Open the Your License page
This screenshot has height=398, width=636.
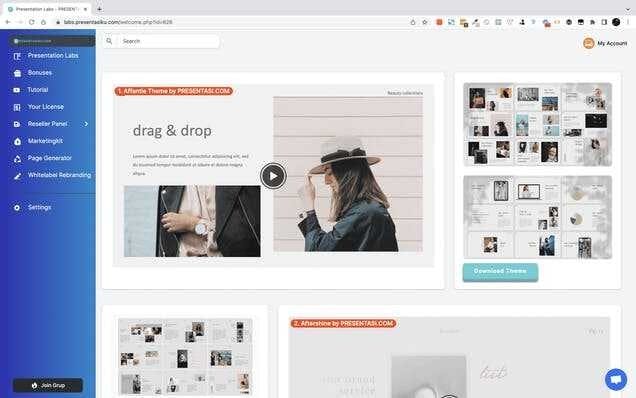click(45, 107)
